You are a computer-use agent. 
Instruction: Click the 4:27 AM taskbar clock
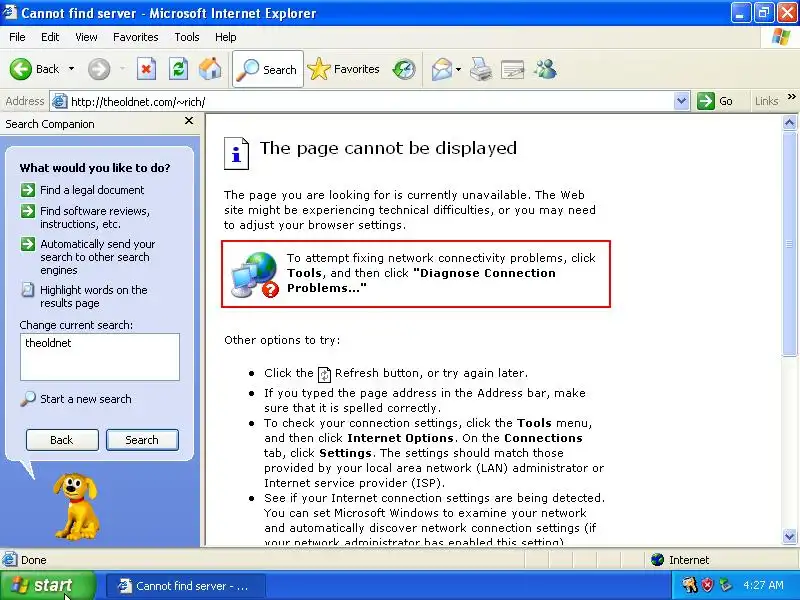click(763, 585)
